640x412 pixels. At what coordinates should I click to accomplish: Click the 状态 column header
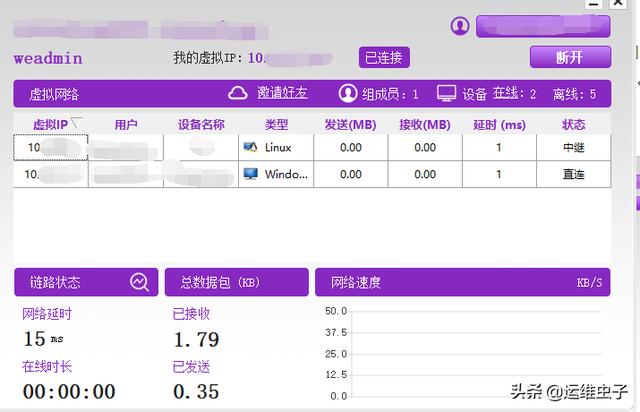point(573,125)
